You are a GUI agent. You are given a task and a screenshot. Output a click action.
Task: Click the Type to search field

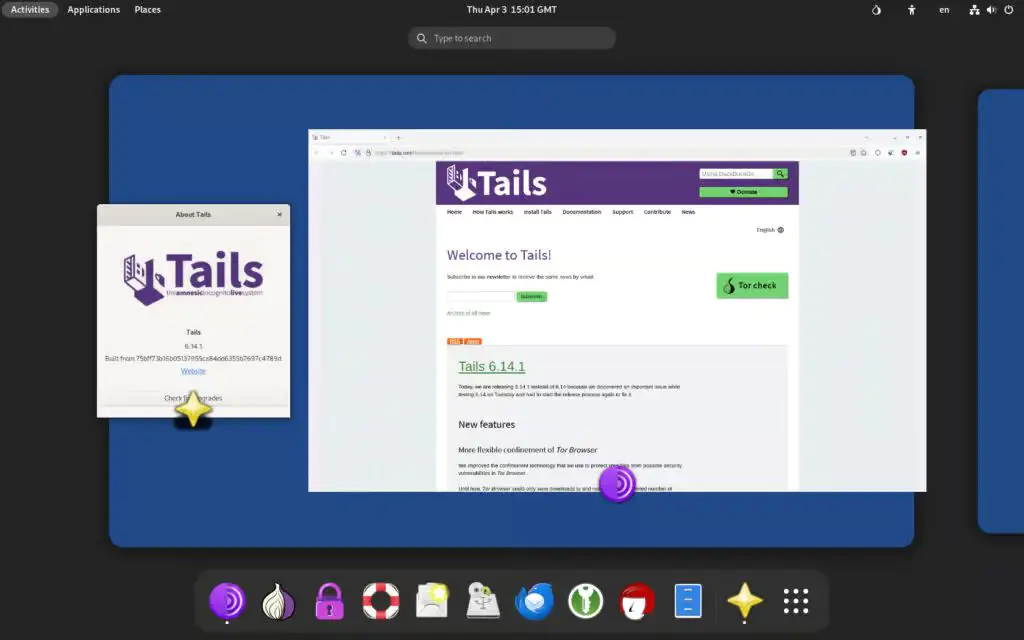[x=512, y=38]
